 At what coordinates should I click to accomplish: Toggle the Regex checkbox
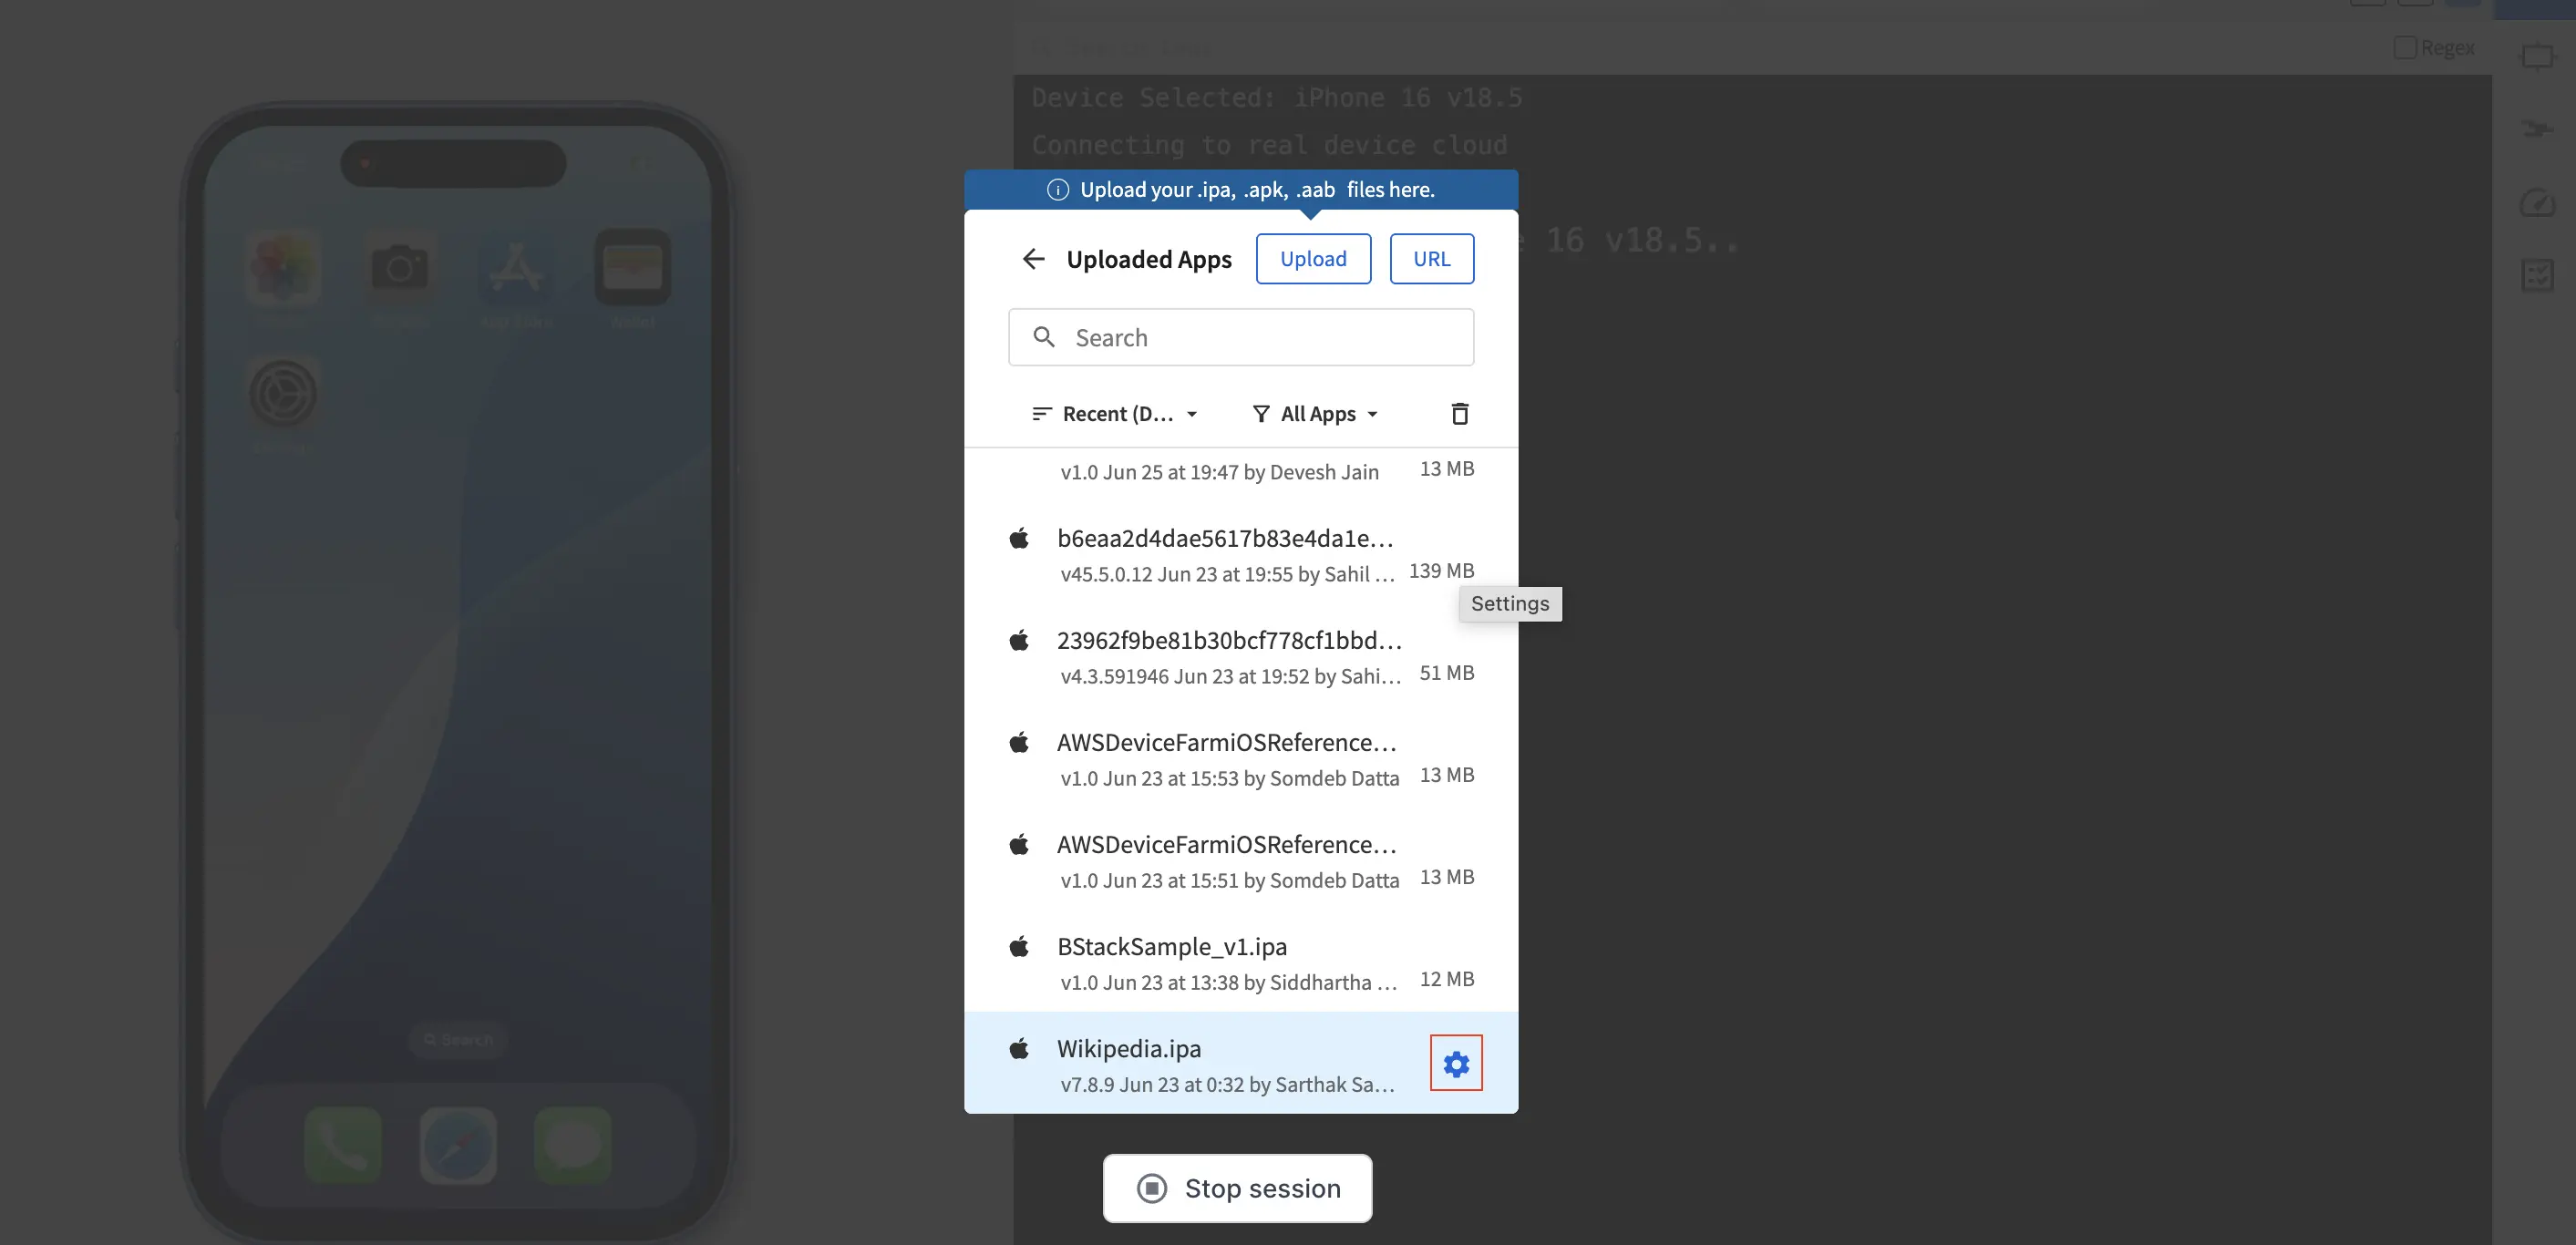[x=2404, y=47]
